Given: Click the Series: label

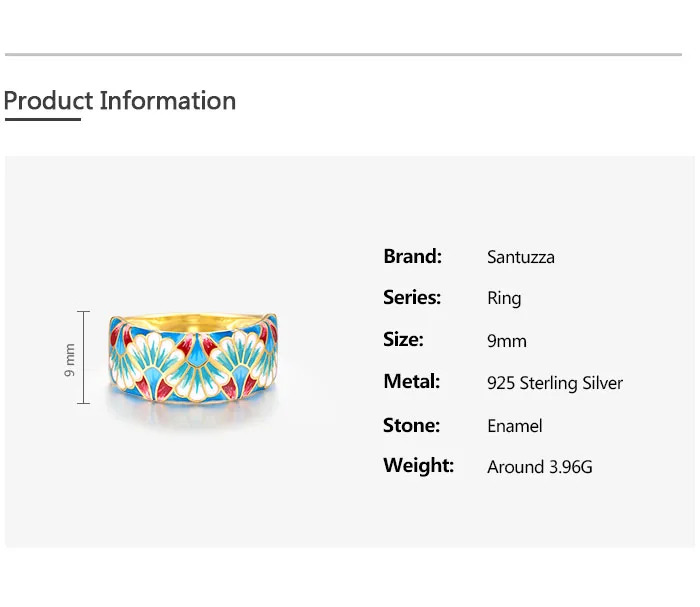Looking at the screenshot, I should click(x=412, y=297).
